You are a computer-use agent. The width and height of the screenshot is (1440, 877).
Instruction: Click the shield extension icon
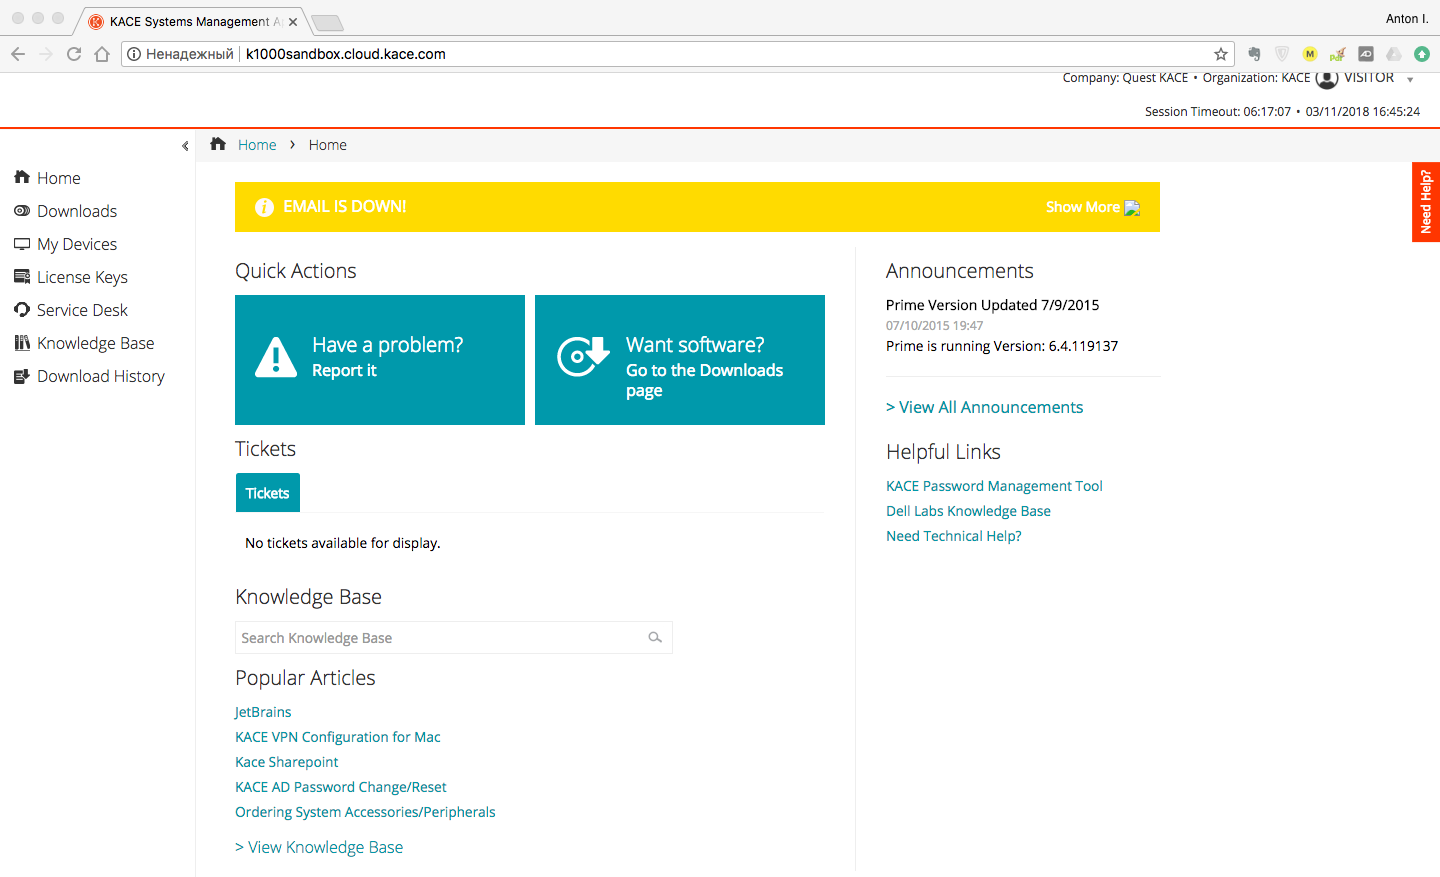coord(1282,54)
